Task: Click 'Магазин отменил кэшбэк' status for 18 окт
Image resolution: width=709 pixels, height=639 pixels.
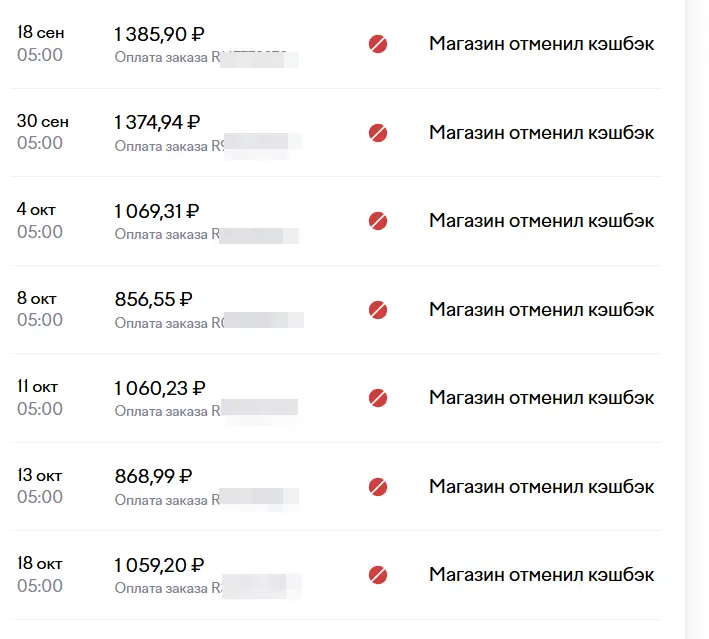Action: point(541,575)
